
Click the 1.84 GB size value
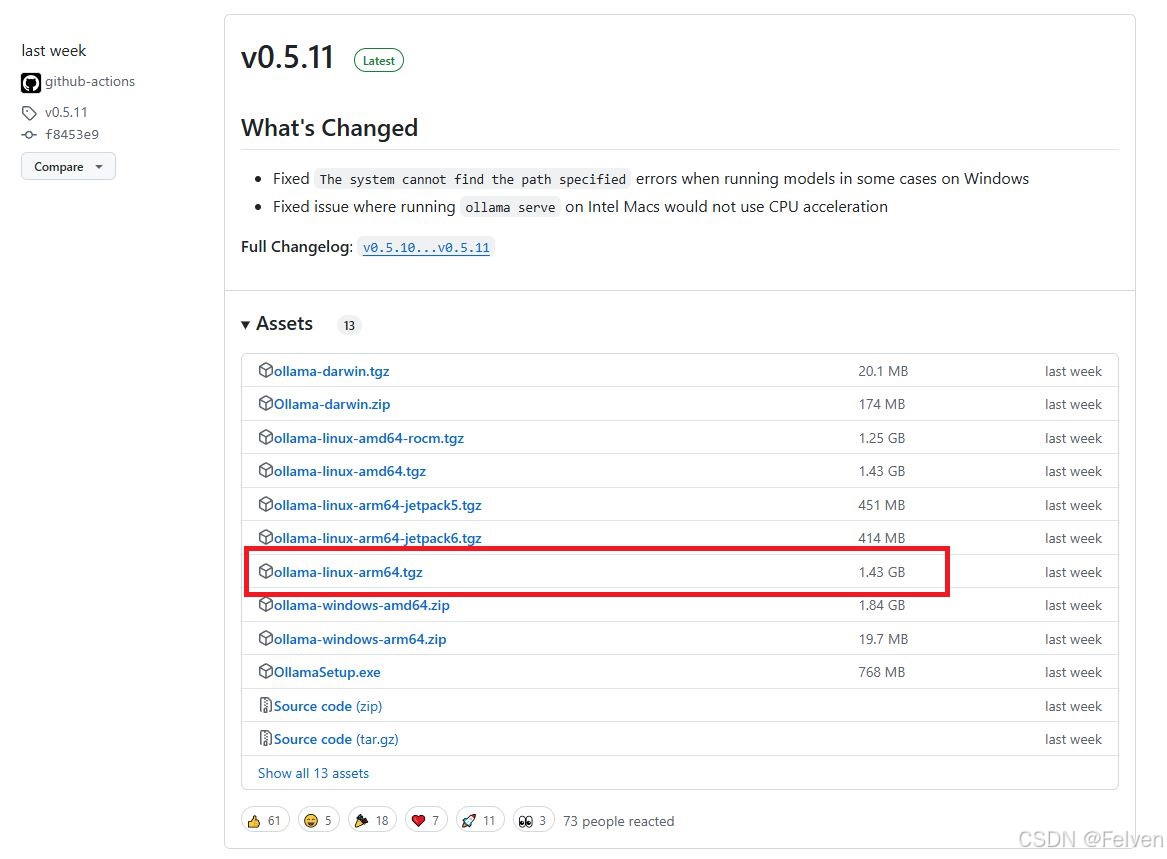click(881, 605)
